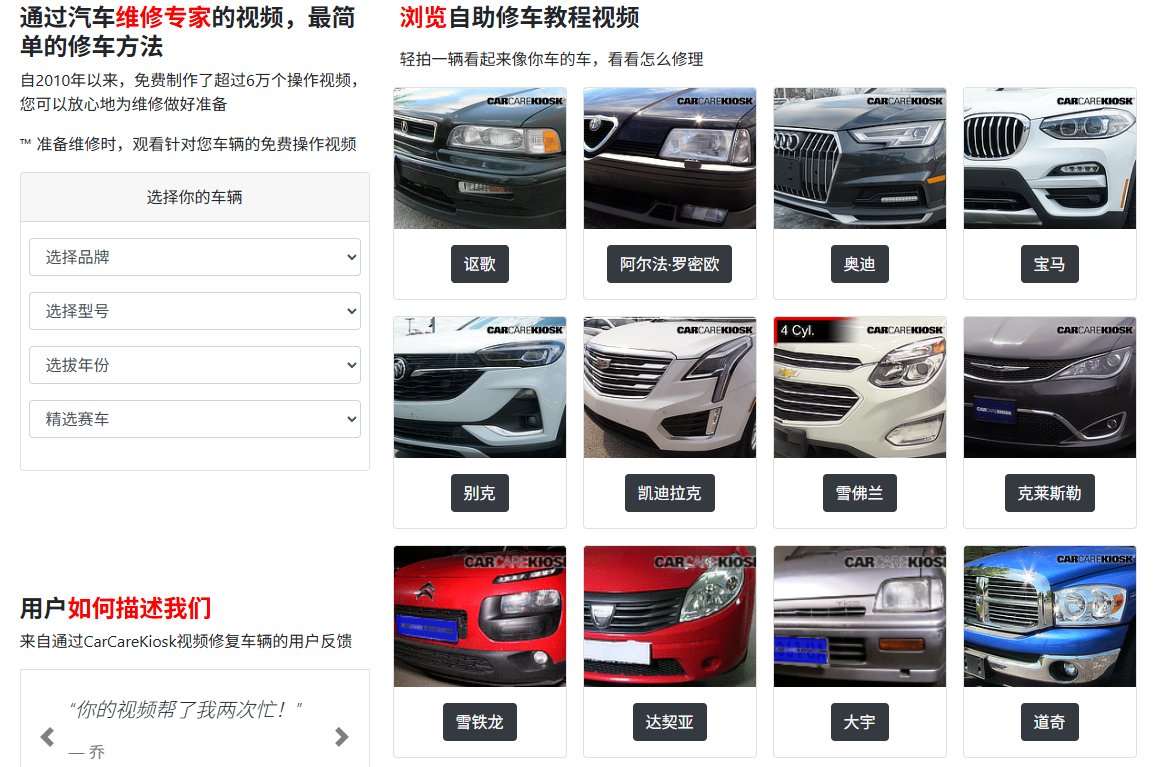Screen dimensions: 1170x767
Task: Click the 讴歌 brand button
Action: 480,264
